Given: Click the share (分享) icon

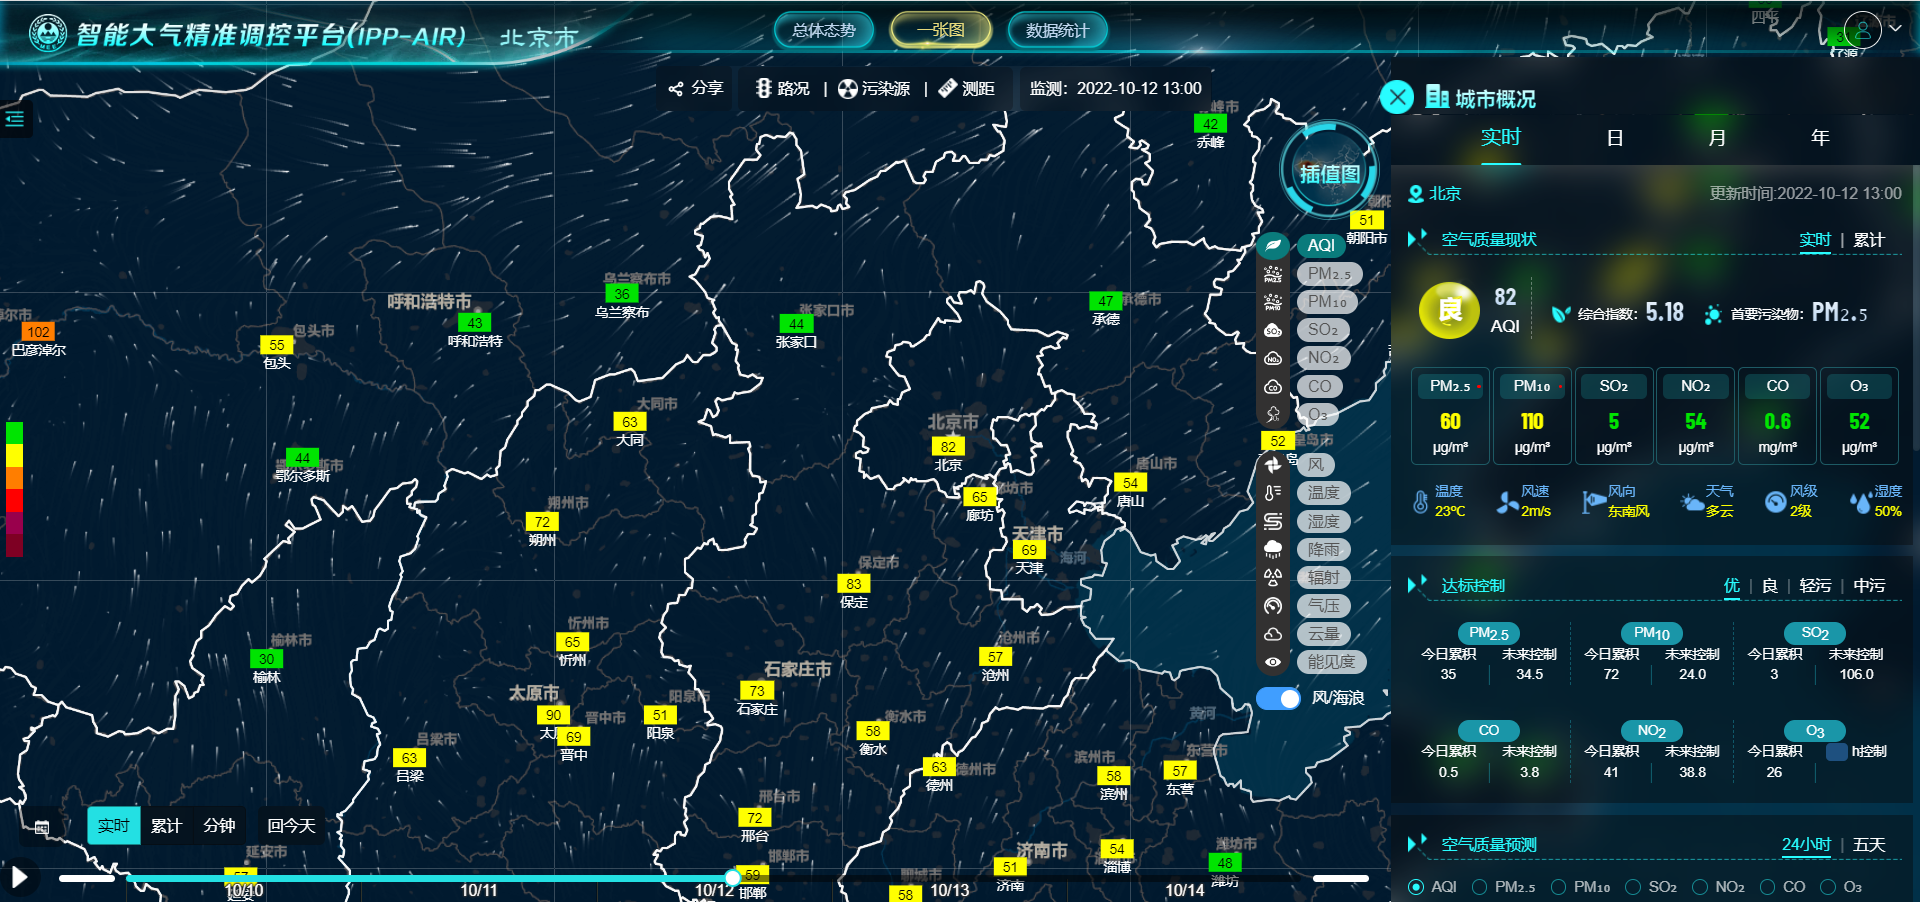Looking at the screenshot, I should 676,89.
